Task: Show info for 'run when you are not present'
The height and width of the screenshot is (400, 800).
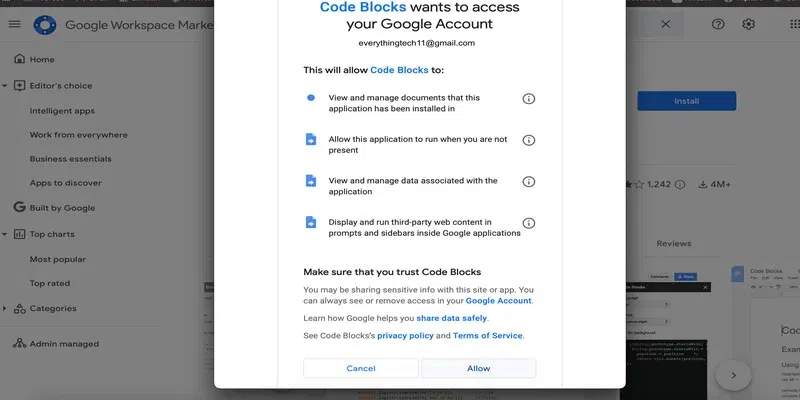Action: [x=529, y=140]
